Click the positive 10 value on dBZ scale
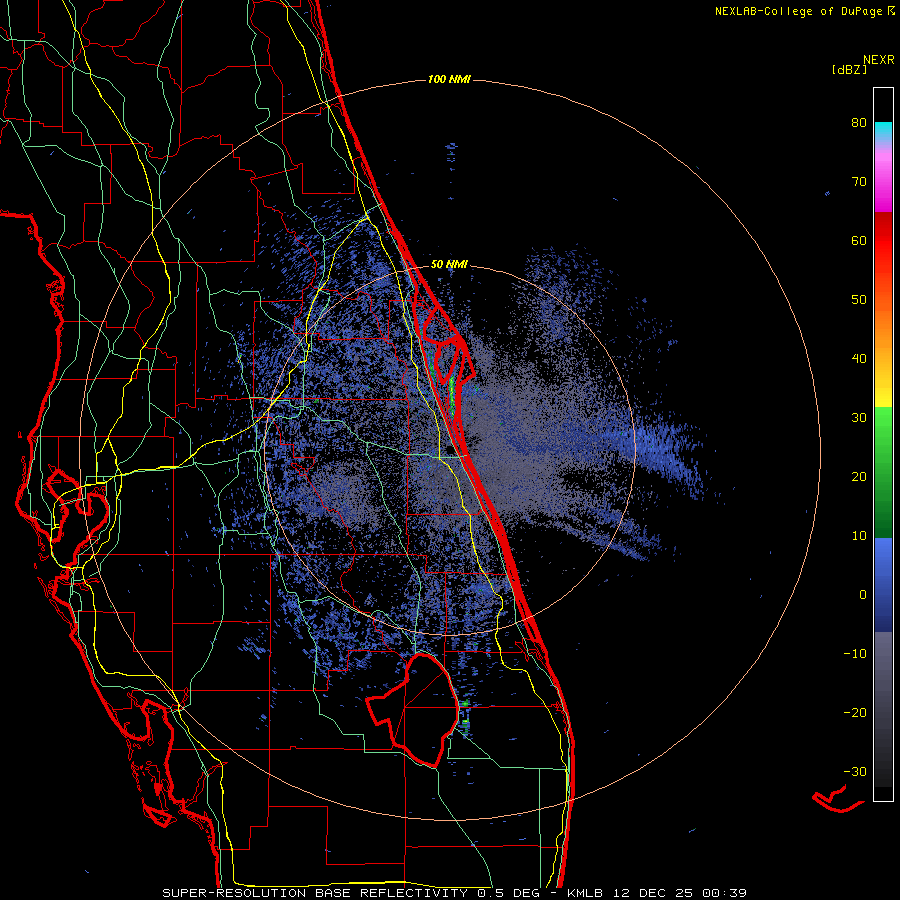This screenshot has width=900, height=900. point(859,536)
